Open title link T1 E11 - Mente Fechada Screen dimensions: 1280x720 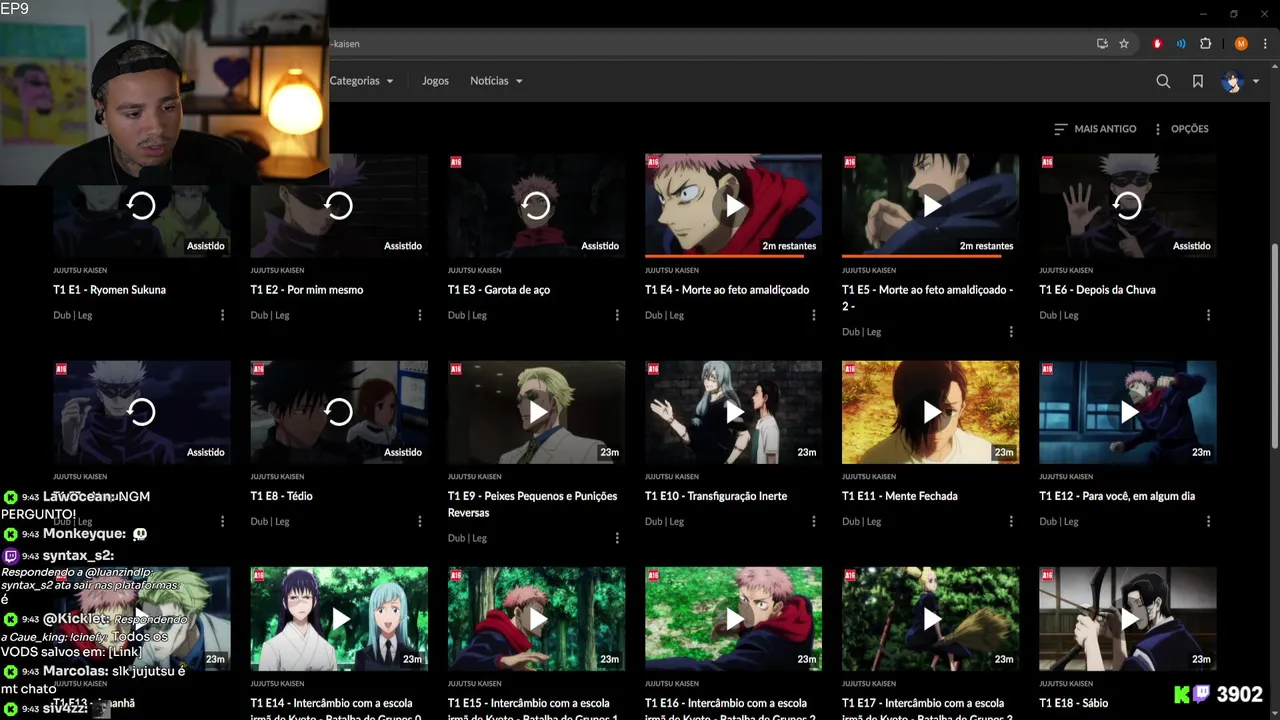pyautogui.click(x=900, y=496)
